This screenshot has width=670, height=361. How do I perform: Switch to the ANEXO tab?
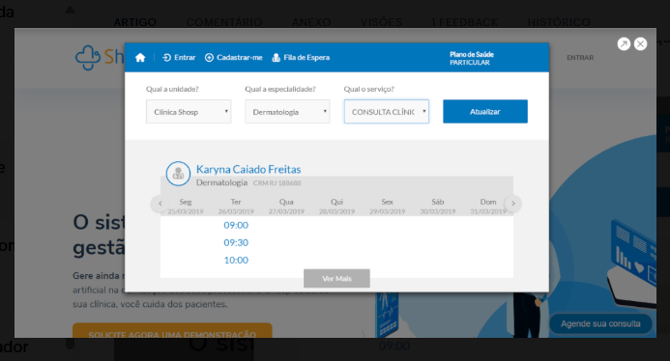(311, 22)
